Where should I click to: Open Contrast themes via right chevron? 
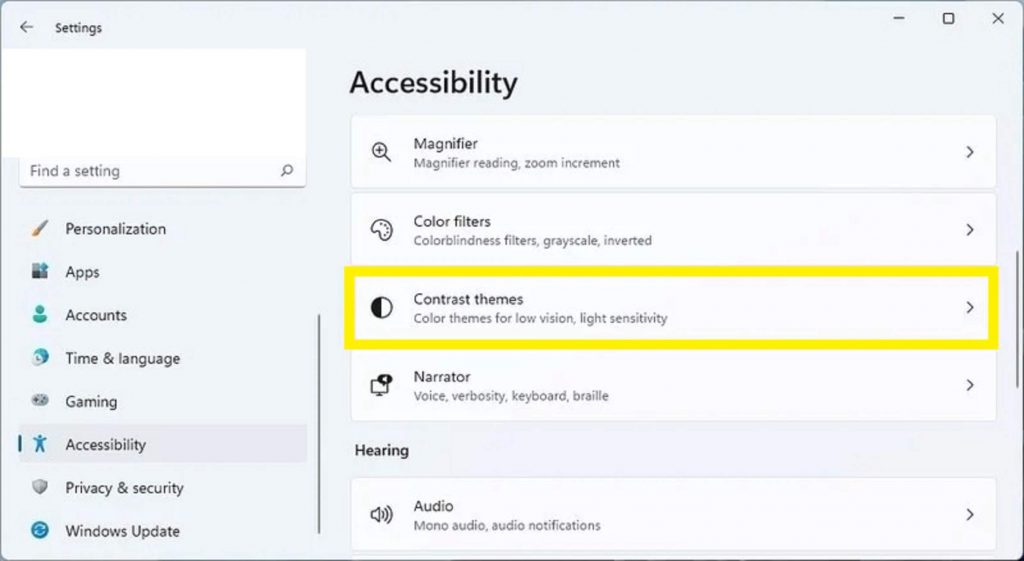[969, 308]
